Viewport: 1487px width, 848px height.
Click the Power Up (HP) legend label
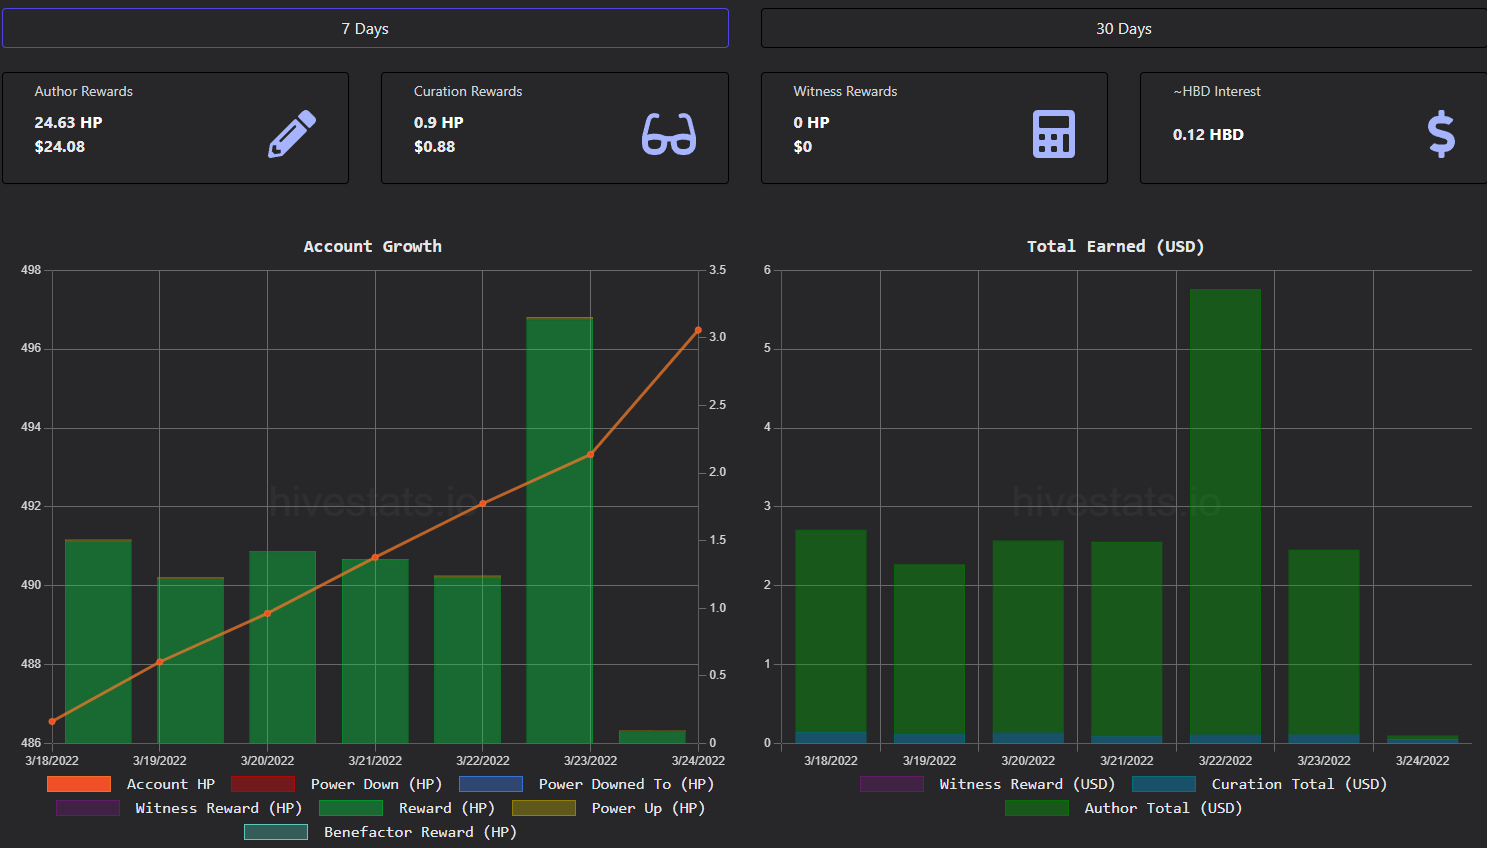coord(648,808)
